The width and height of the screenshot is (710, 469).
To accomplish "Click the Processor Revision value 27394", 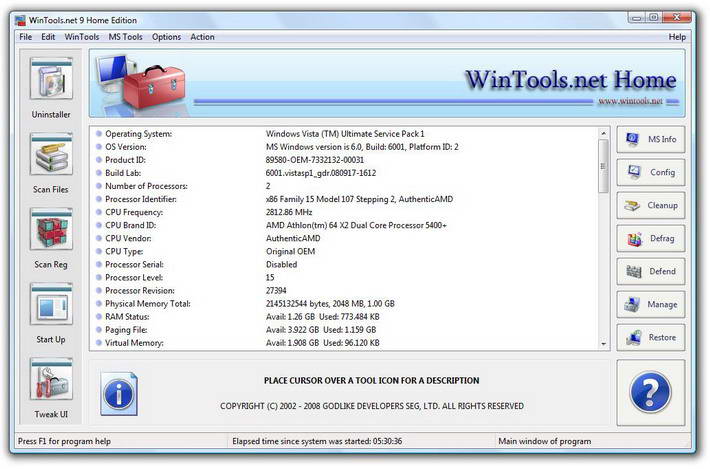I will pyautogui.click(x=276, y=291).
